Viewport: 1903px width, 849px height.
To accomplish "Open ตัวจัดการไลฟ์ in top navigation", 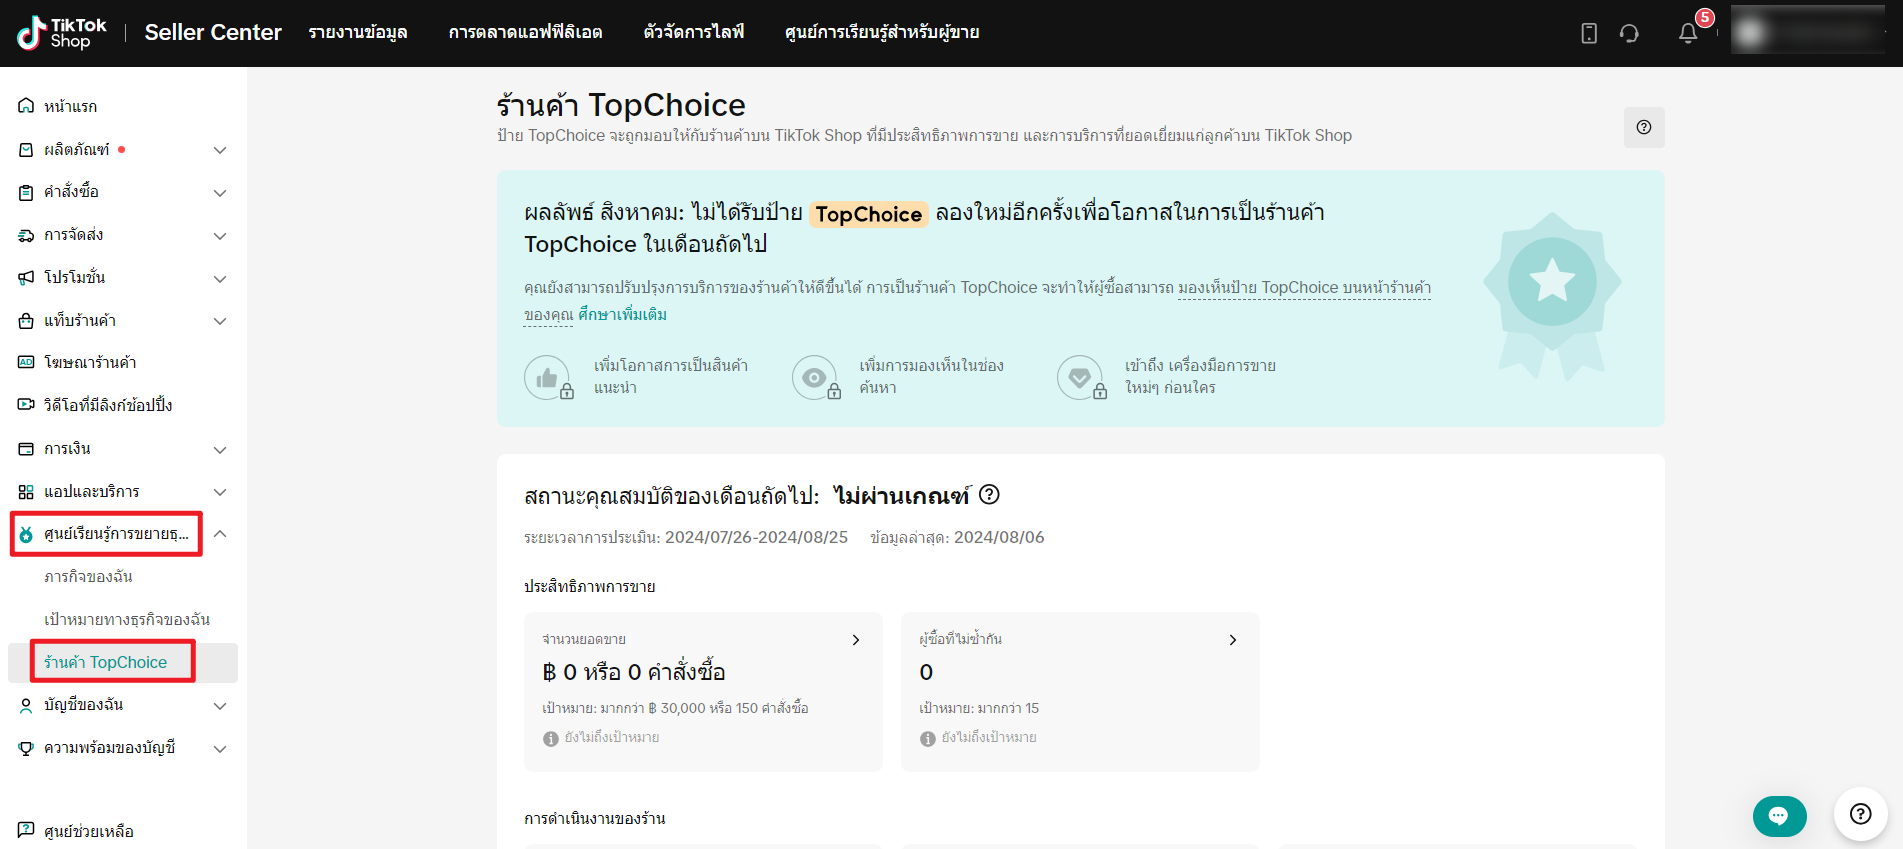I will click(693, 33).
